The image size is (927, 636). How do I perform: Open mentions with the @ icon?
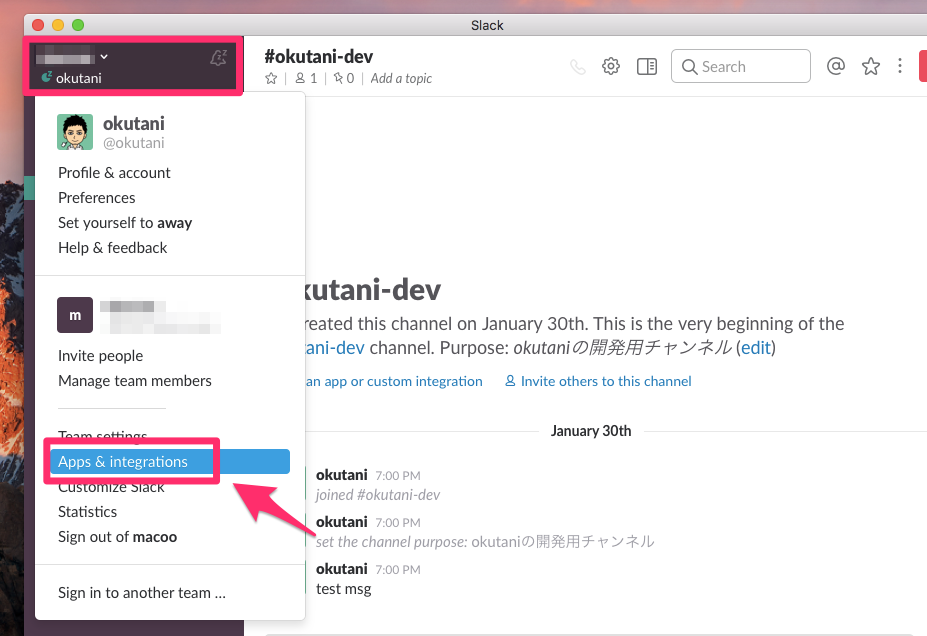point(835,66)
